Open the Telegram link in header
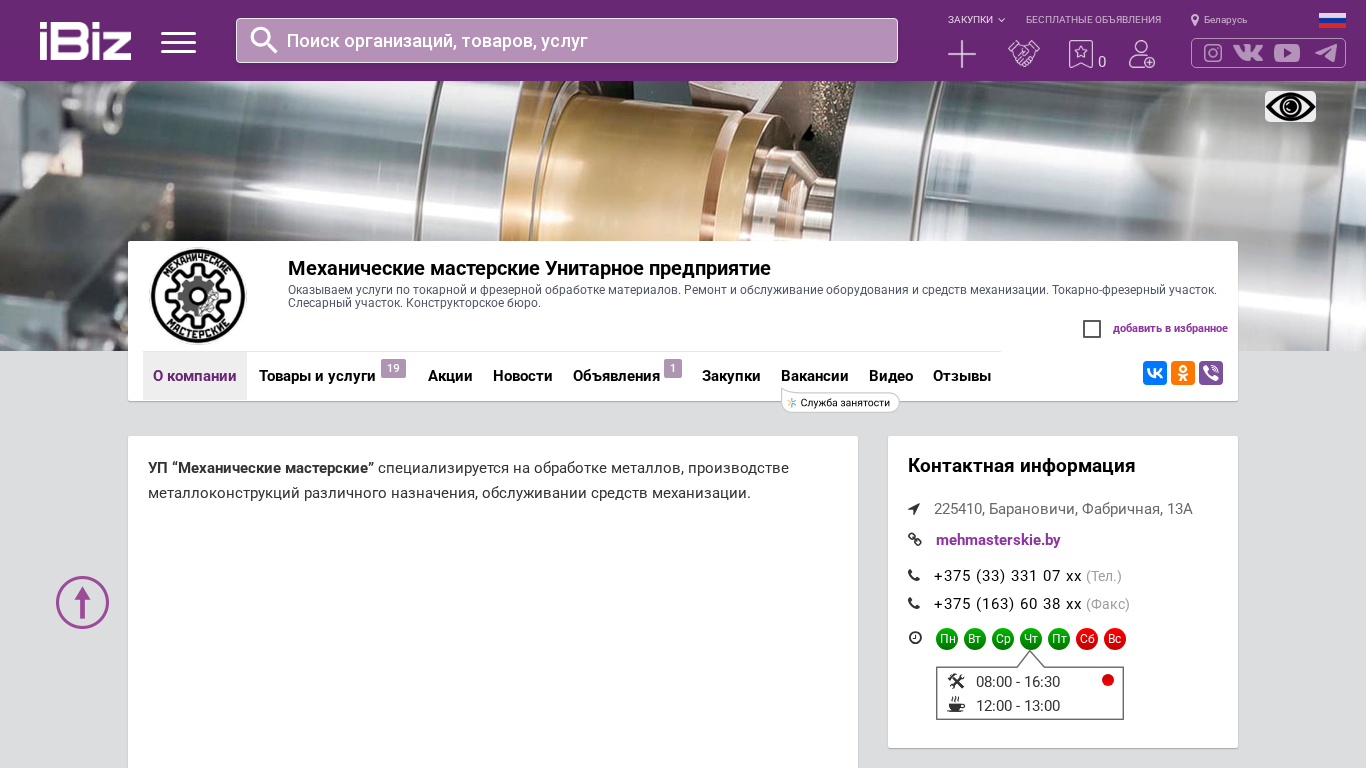This screenshot has width=1366, height=768. pos(1326,53)
